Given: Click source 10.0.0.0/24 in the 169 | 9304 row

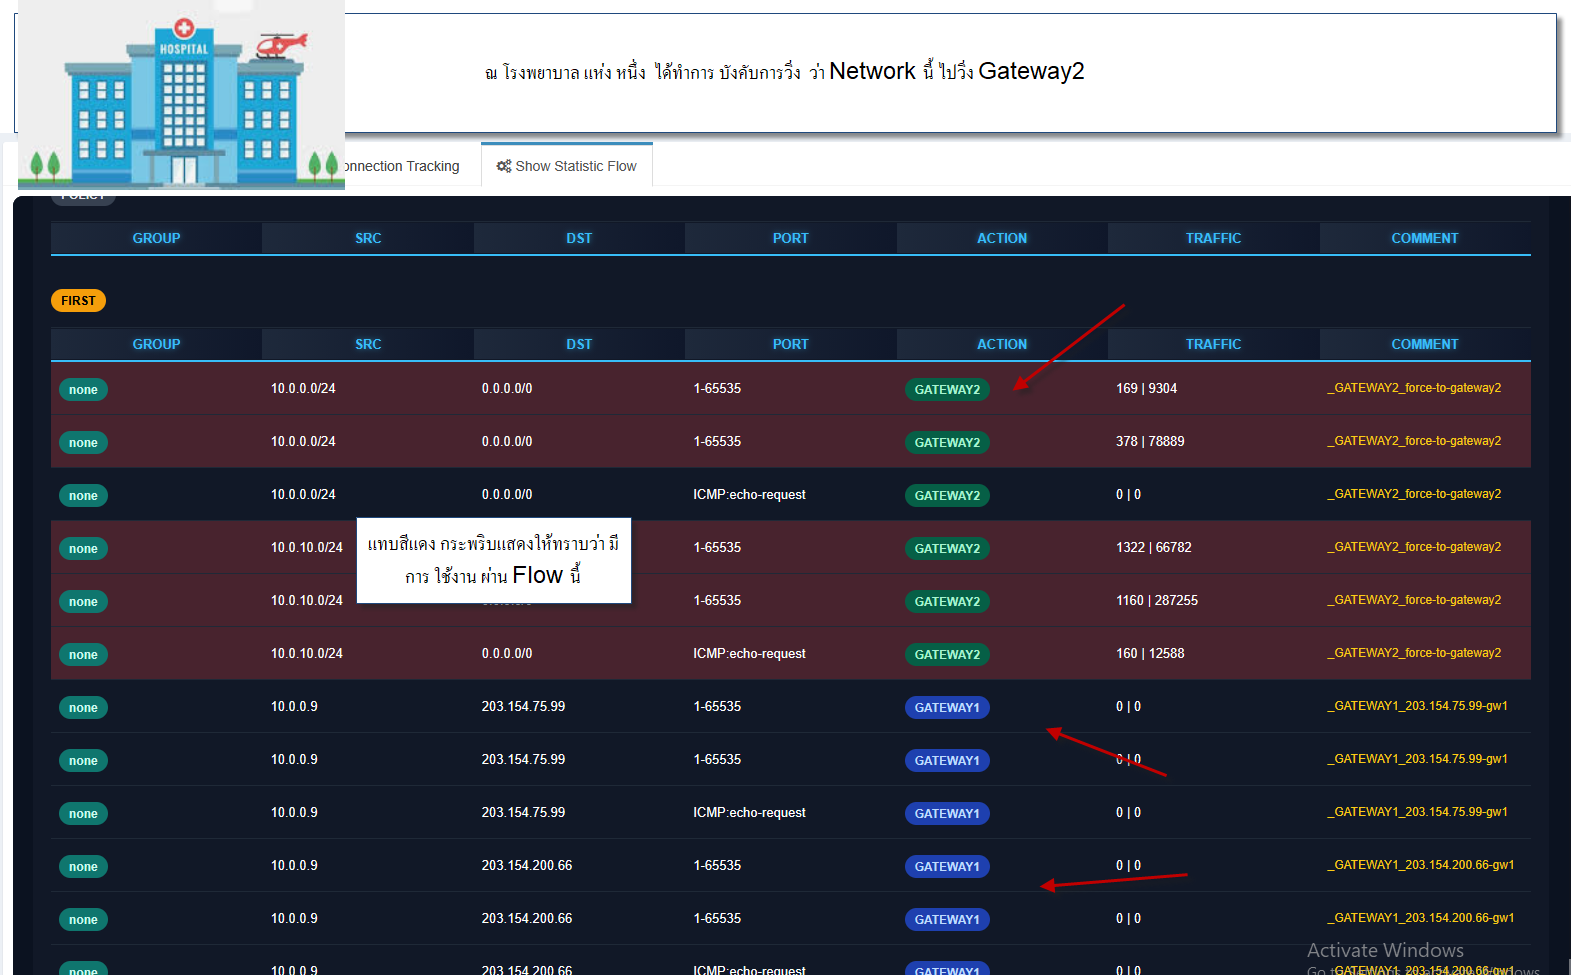Looking at the screenshot, I should pyautogui.click(x=303, y=388).
